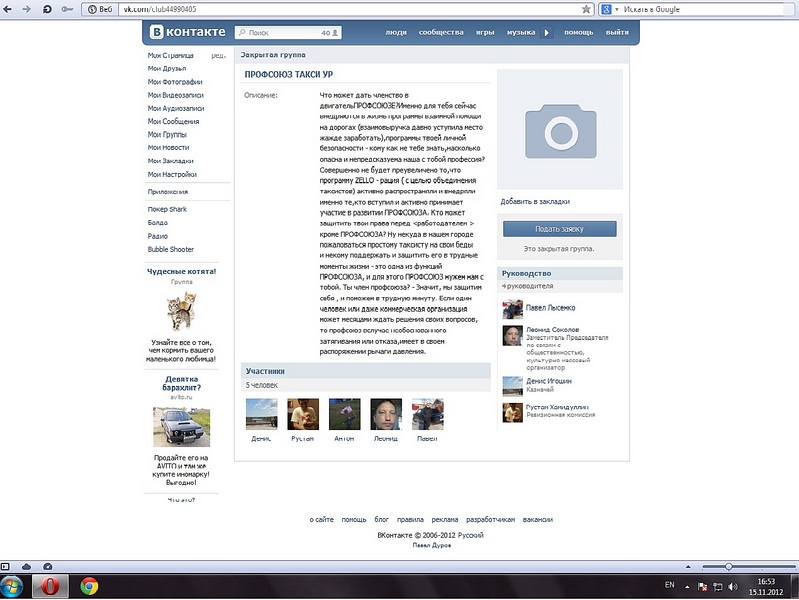Open 'музыка' in the top menu
Image resolution: width=799 pixels, height=600 pixels.
coord(521,32)
